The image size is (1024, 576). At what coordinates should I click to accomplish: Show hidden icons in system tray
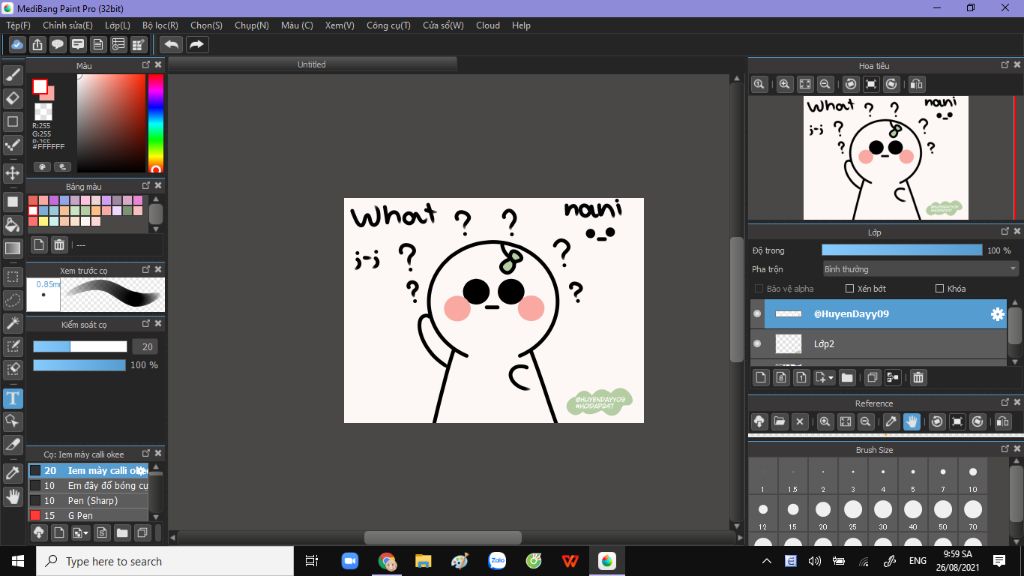pyautogui.click(x=767, y=561)
